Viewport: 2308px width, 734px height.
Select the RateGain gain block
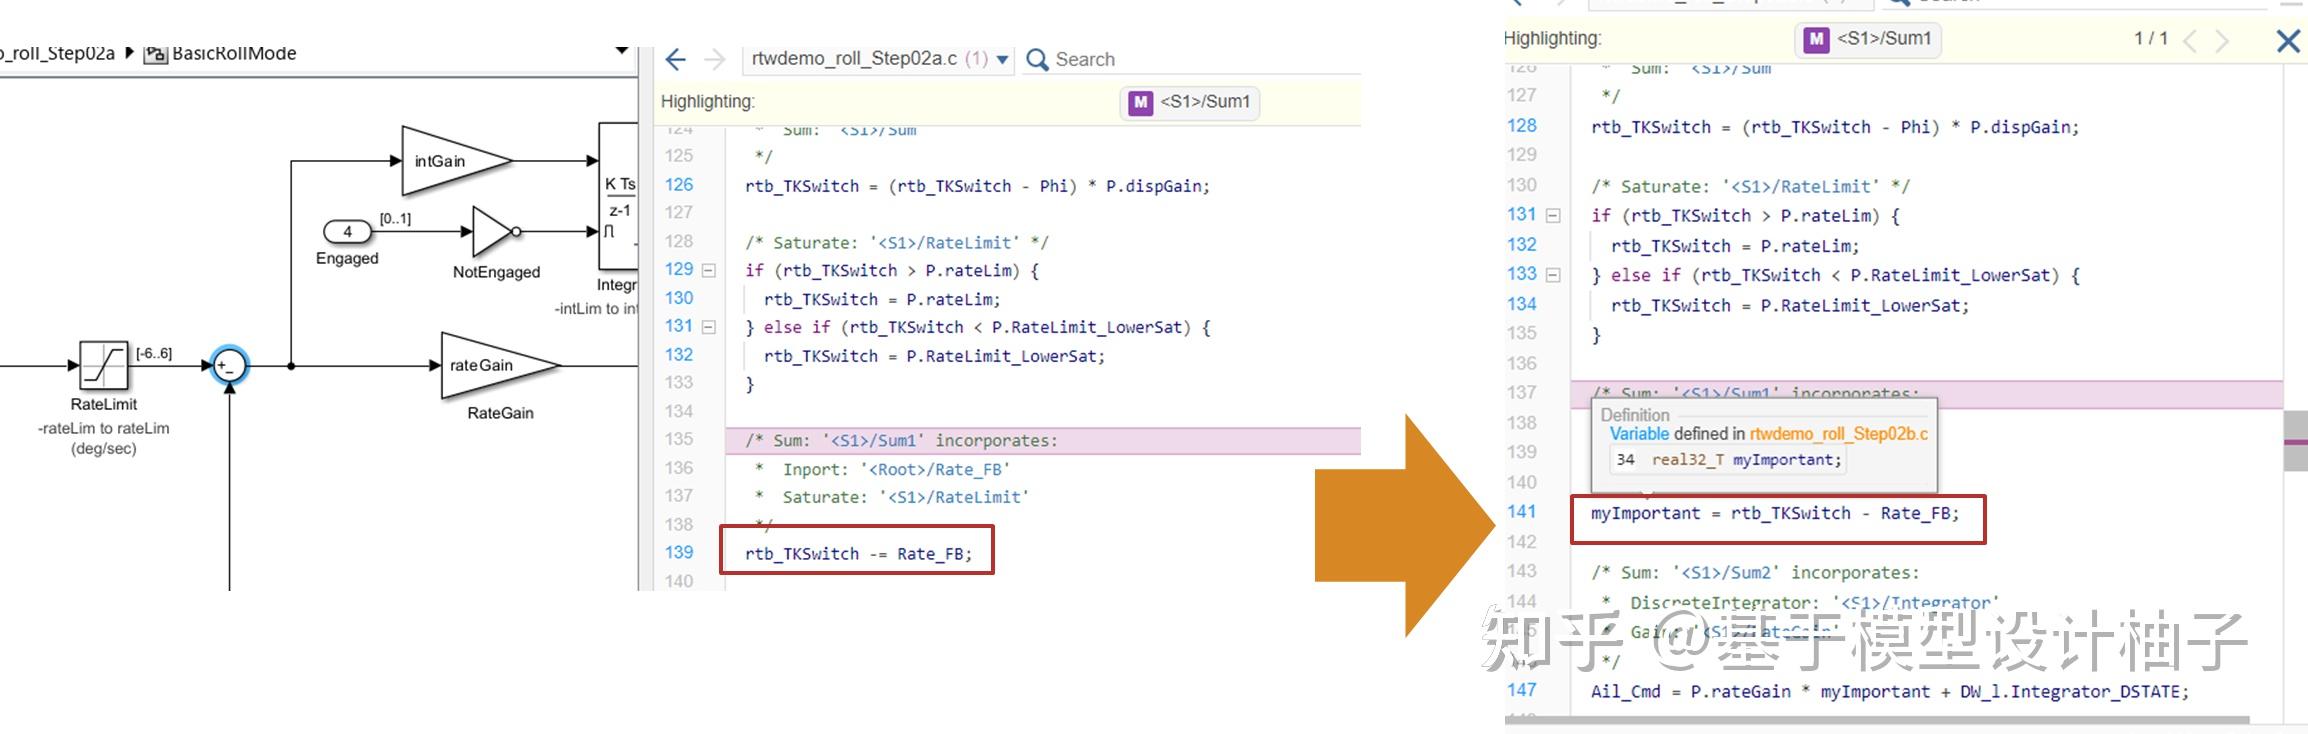pos(500,366)
